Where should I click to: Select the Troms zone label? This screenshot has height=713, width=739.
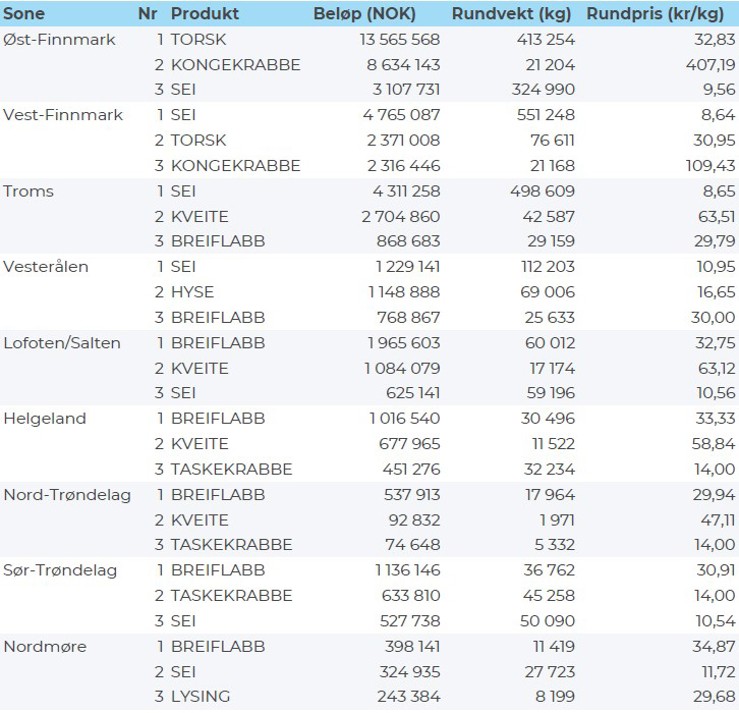pos(29,191)
